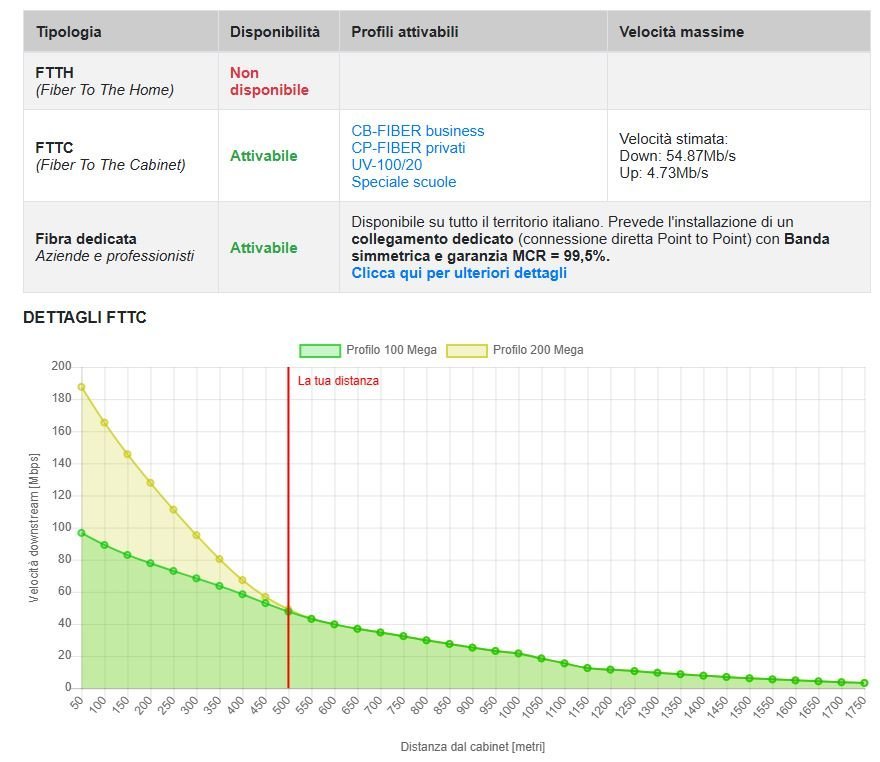
Task: Click the Velocità massime column header
Action: [681, 32]
